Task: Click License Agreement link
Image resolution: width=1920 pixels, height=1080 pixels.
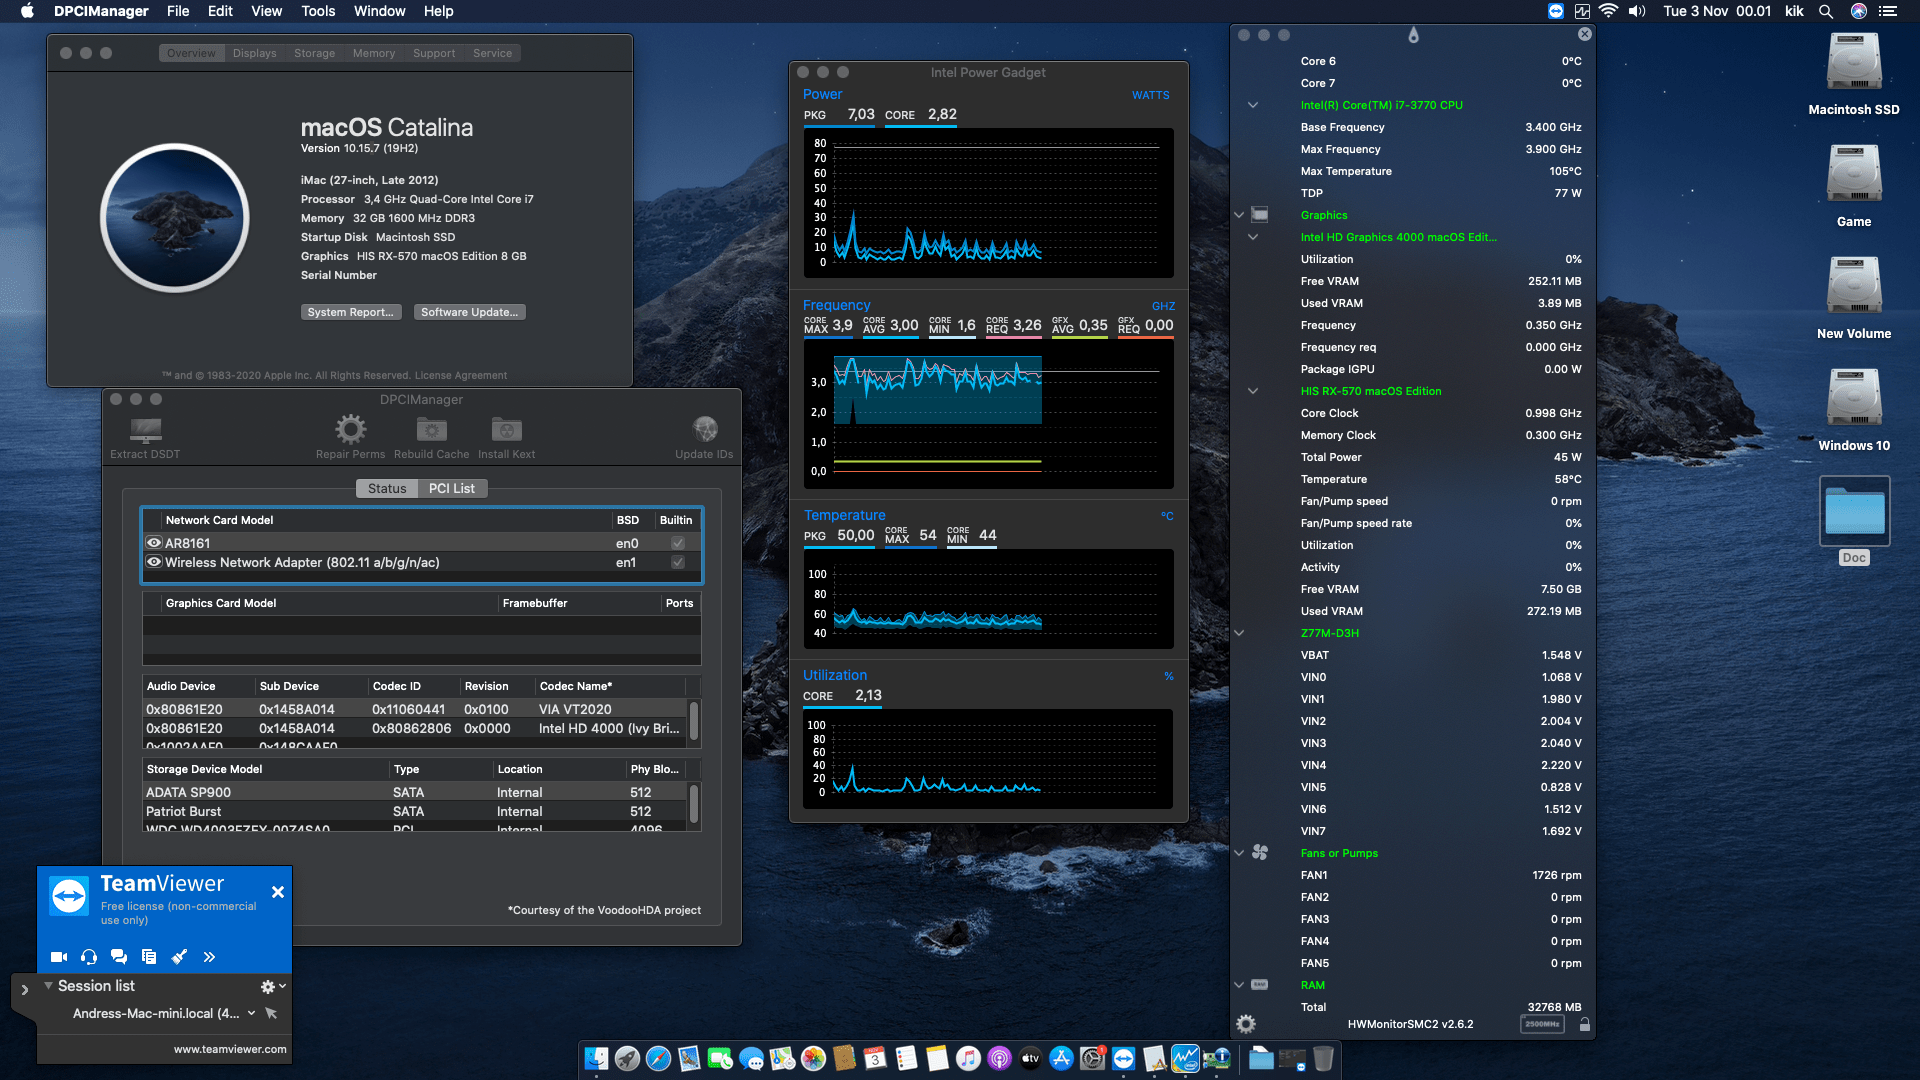Action: tap(461, 376)
